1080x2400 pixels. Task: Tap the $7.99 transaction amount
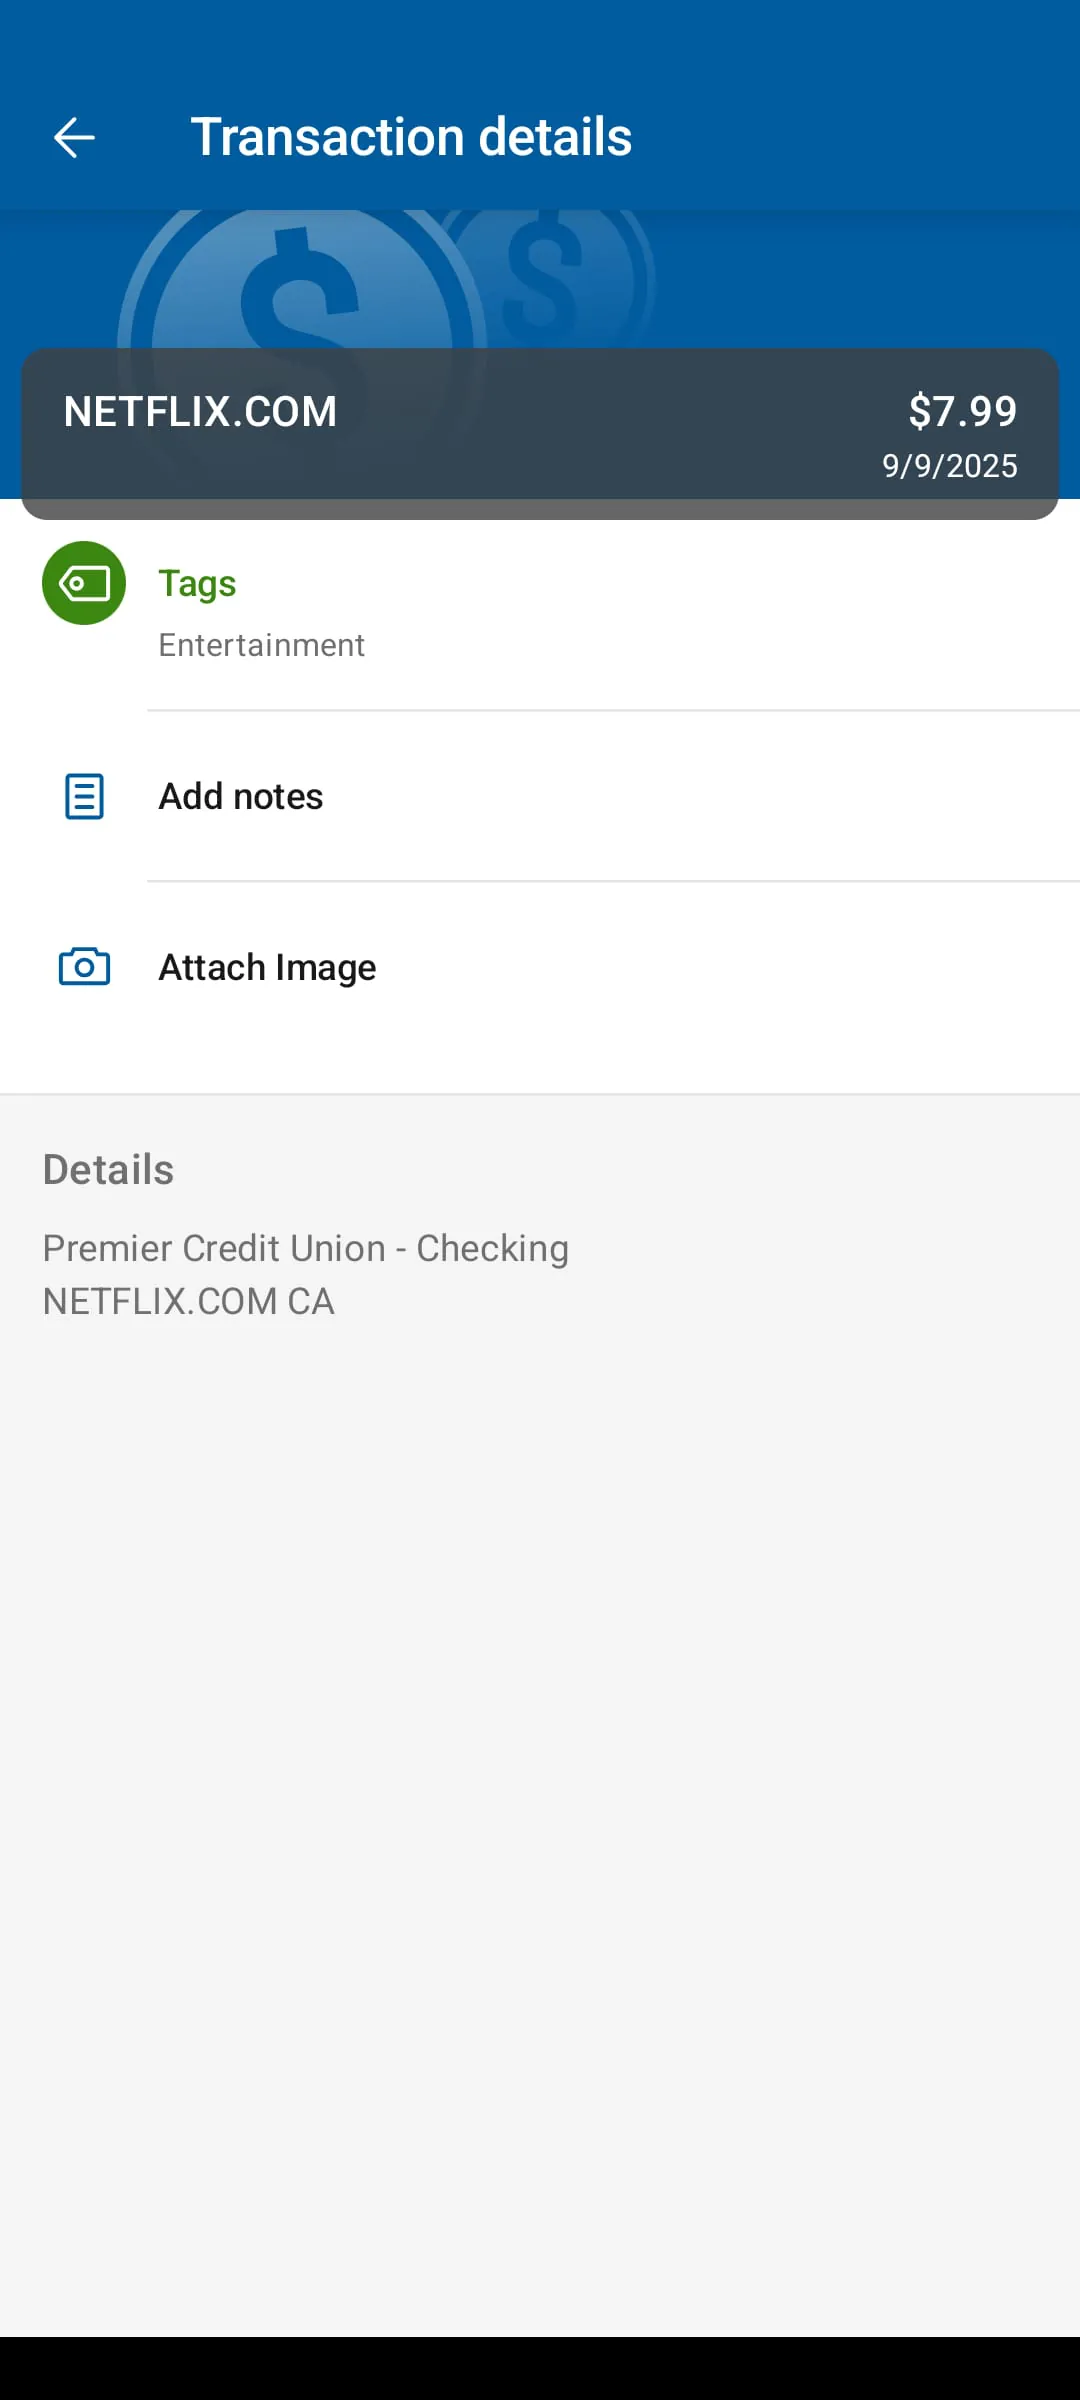962,411
